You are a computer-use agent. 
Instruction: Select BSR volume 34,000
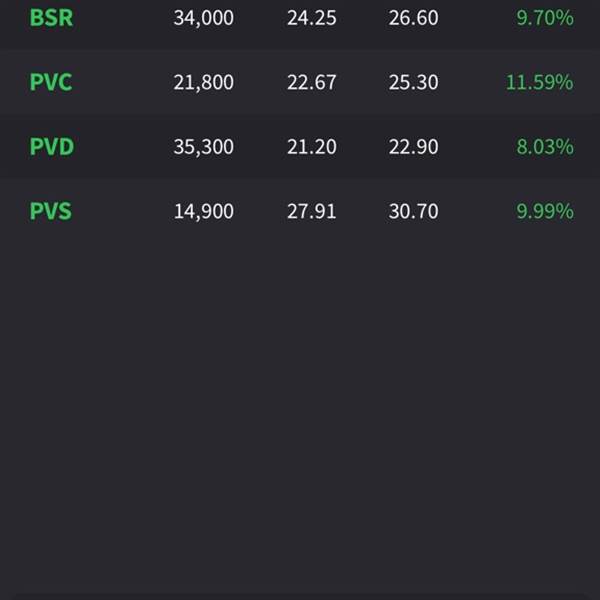[204, 18]
